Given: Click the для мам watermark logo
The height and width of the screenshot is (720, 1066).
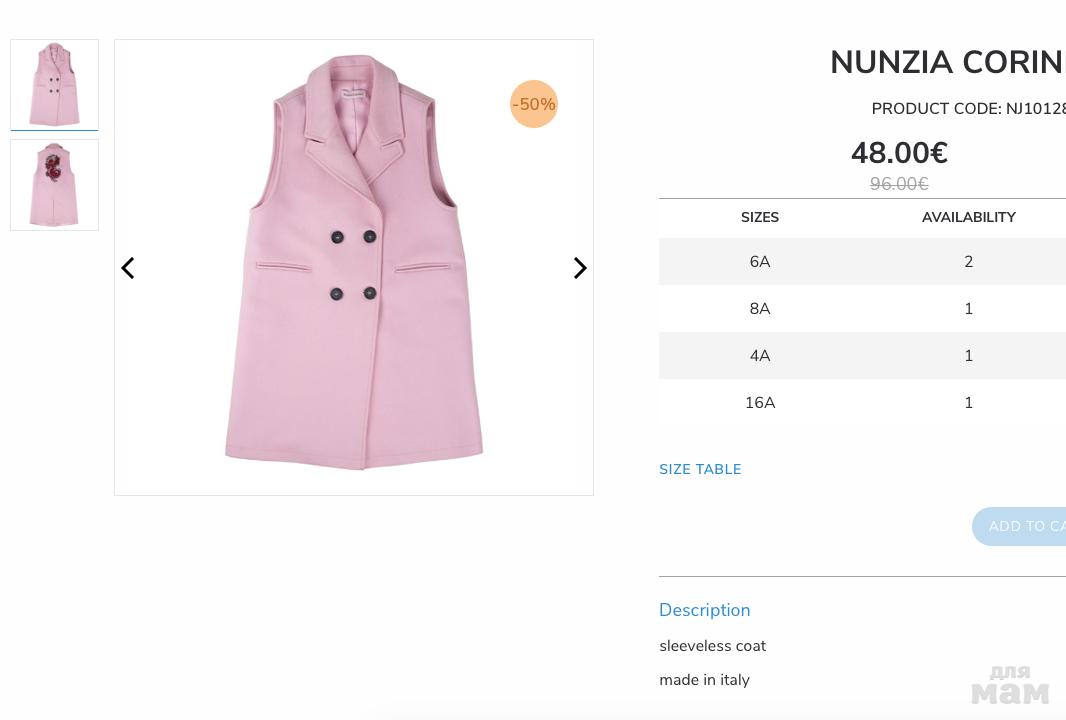Looking at the screenshot, I should (1010, 686).
